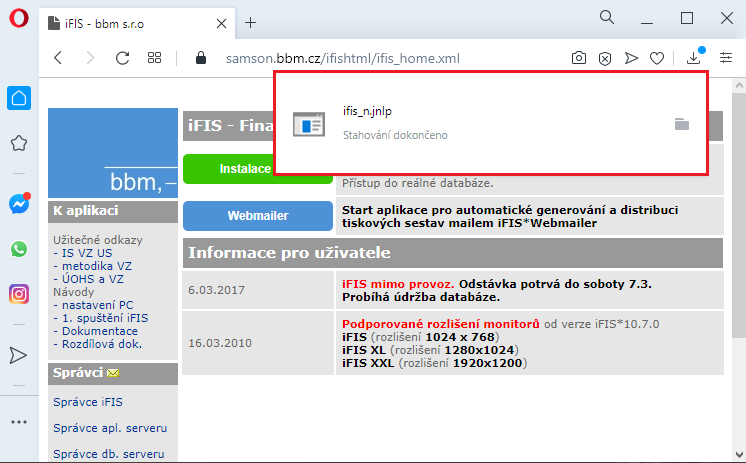Open Easy Setup sliders icon
The height and width of the screenshot is (463, 746).
click(x=726, y=58)
